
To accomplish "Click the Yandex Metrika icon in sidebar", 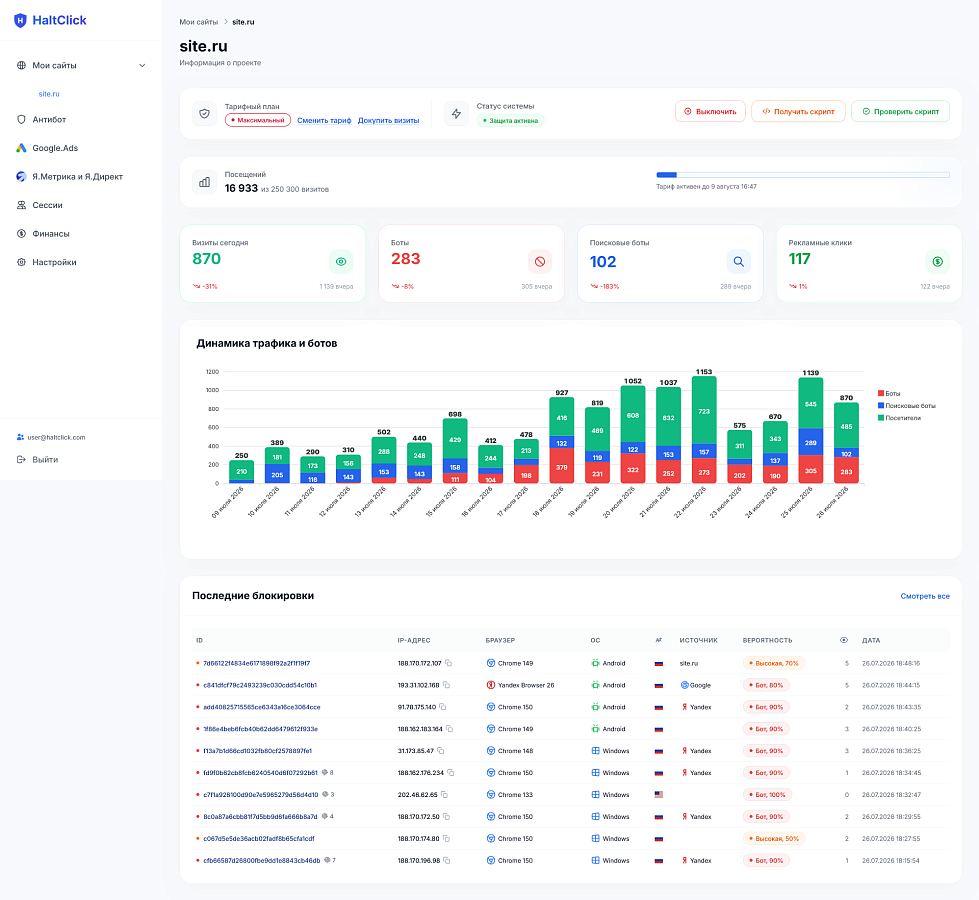I will [x=21, y=177].
